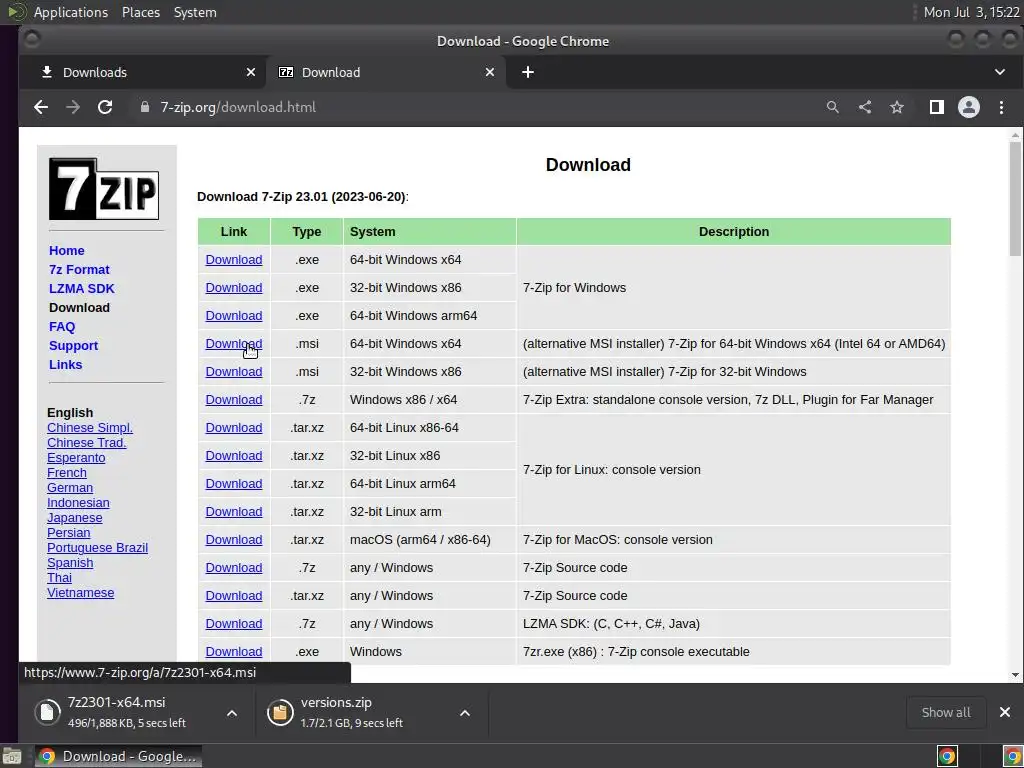Viewport: 1024px width, 768px height.
Task: Click the 7z2301-x64.msi file icon in download bar
Action: point(47,712)
